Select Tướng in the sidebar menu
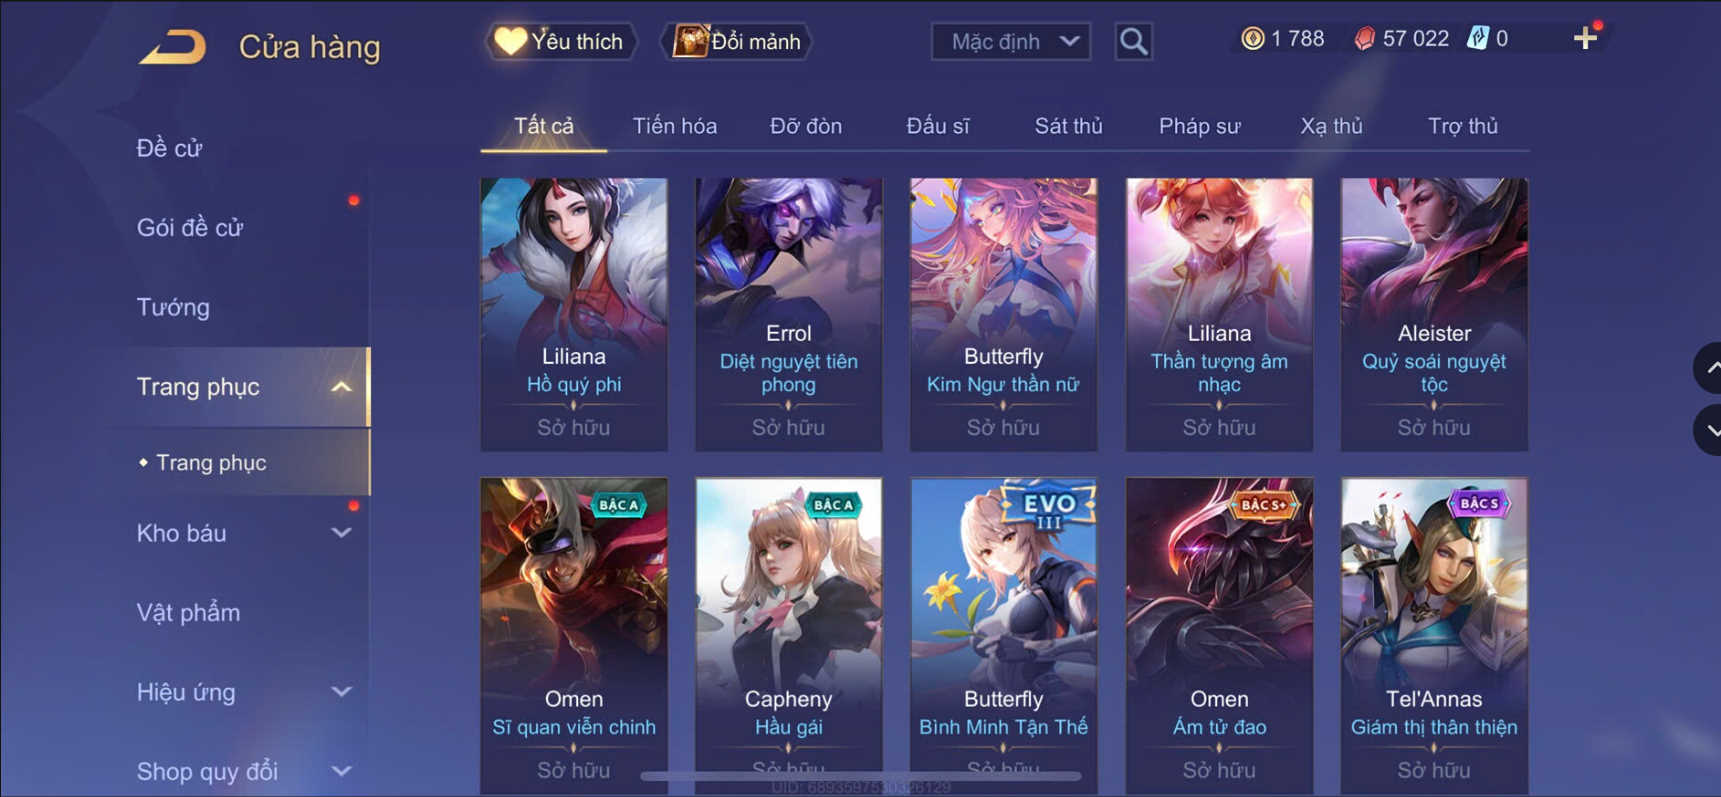The image size is (1721, 797). coord(173,307)
